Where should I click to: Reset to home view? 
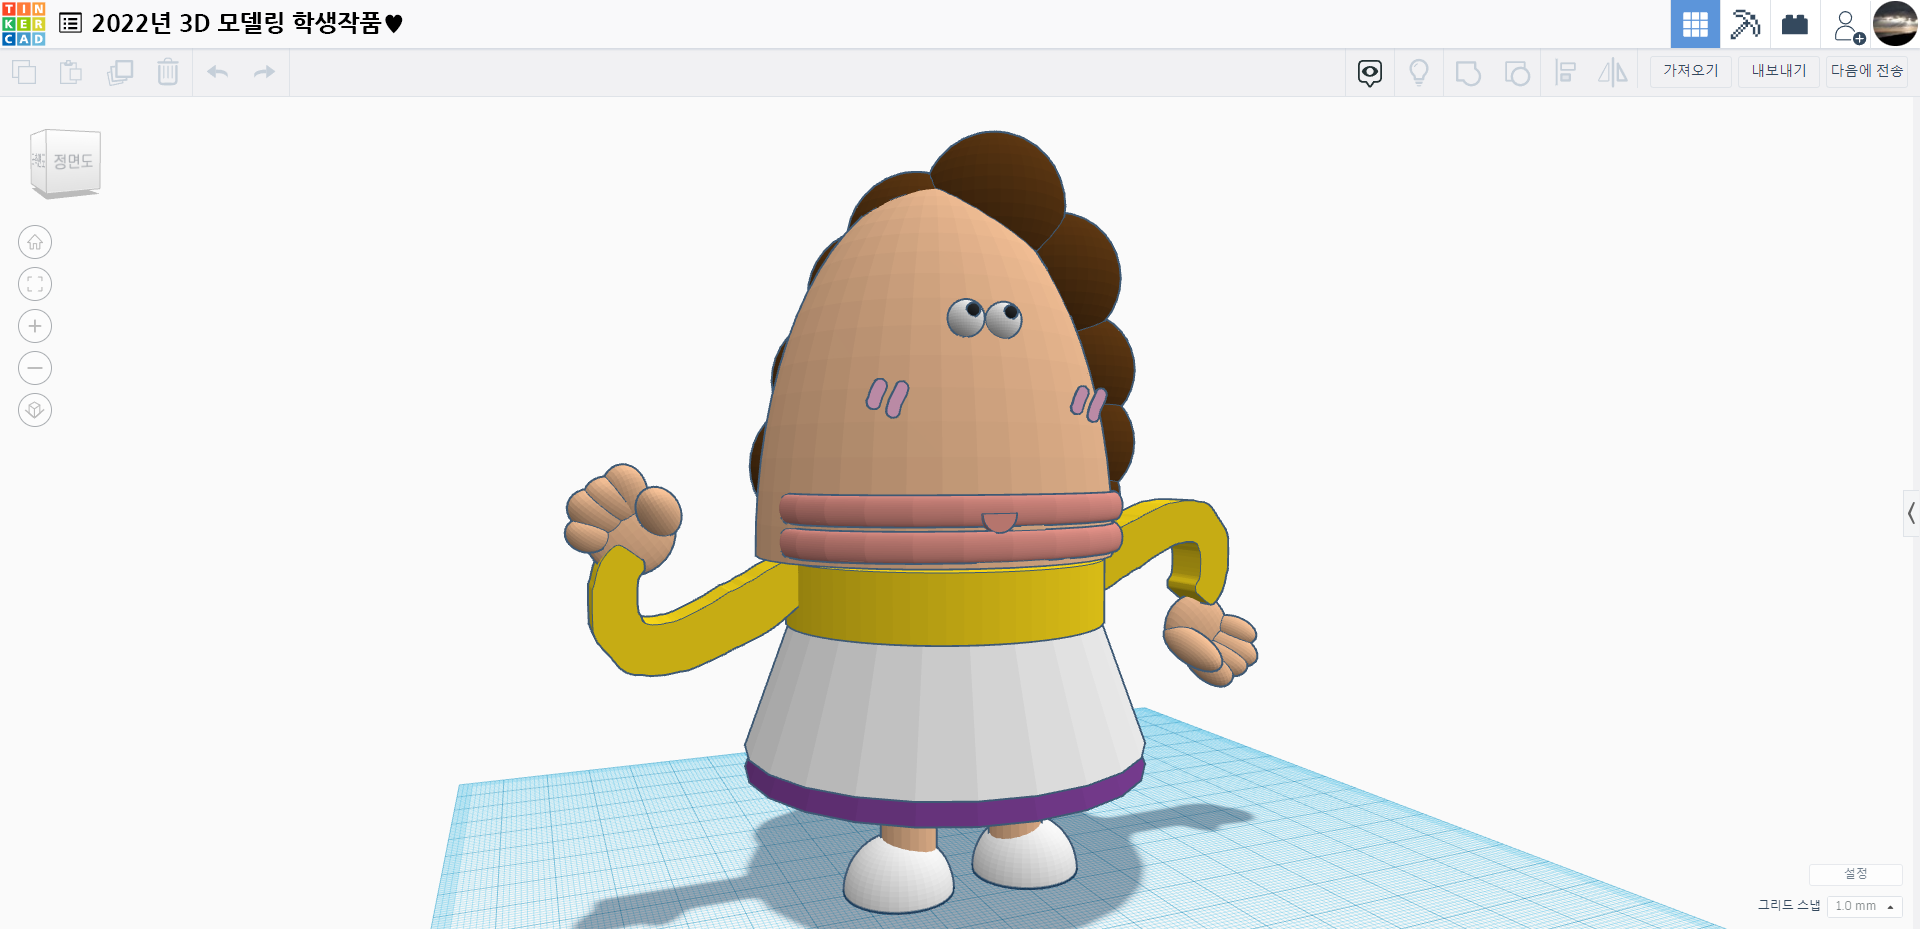35,242
